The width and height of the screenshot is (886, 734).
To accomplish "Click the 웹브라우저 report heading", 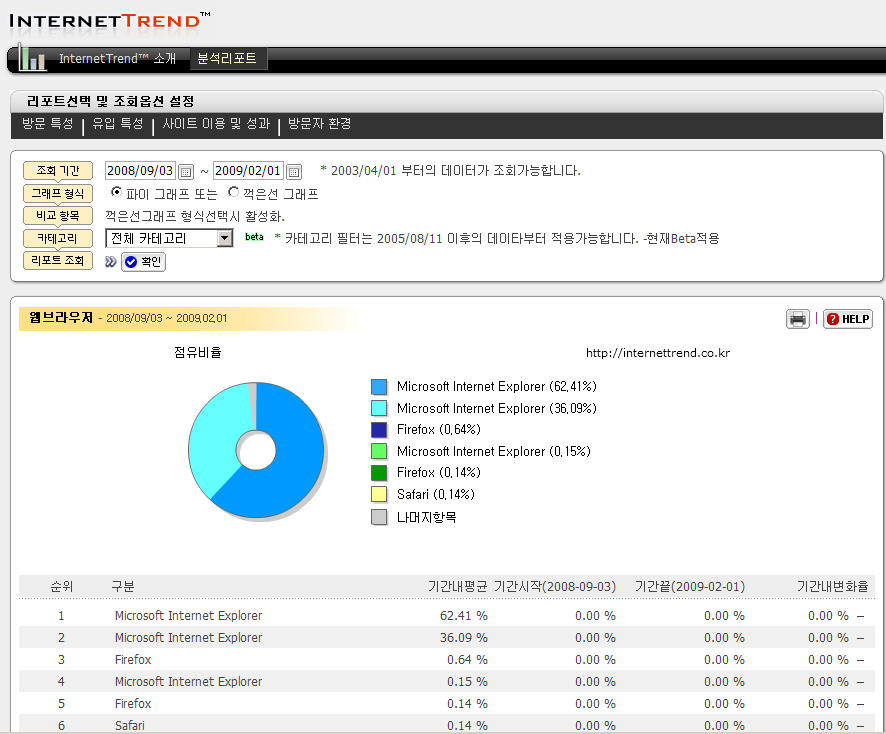I will (x=60, y=318).
